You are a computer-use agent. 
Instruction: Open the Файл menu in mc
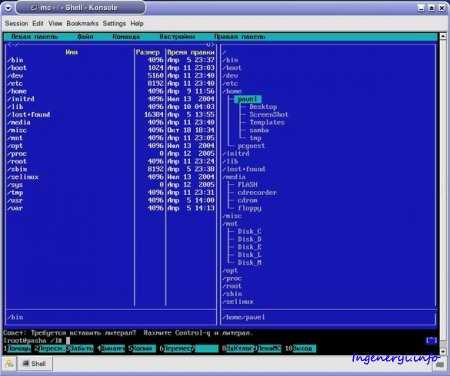(85, 37)
